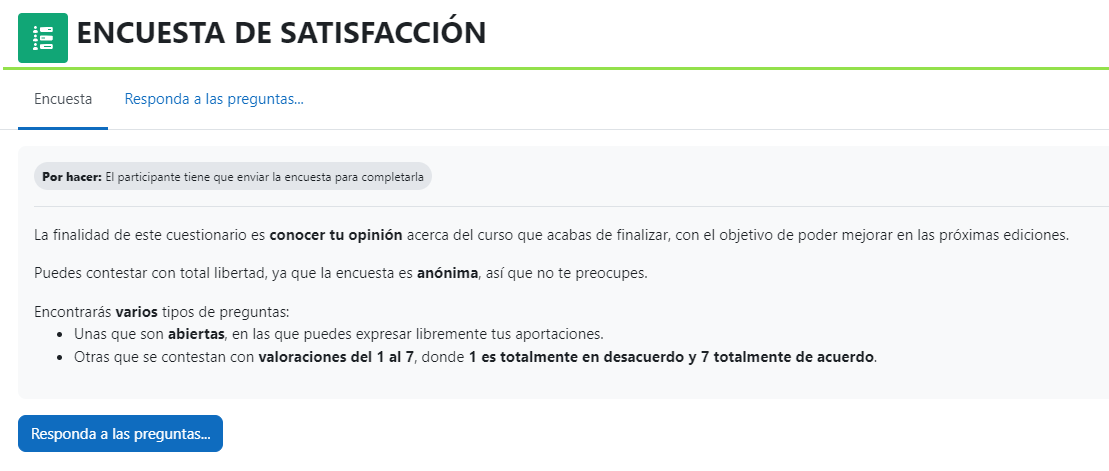The image size is (1109, 471).
Task: Click the text "La finalidad de este cuestionario"
Action: pos(149,236)
